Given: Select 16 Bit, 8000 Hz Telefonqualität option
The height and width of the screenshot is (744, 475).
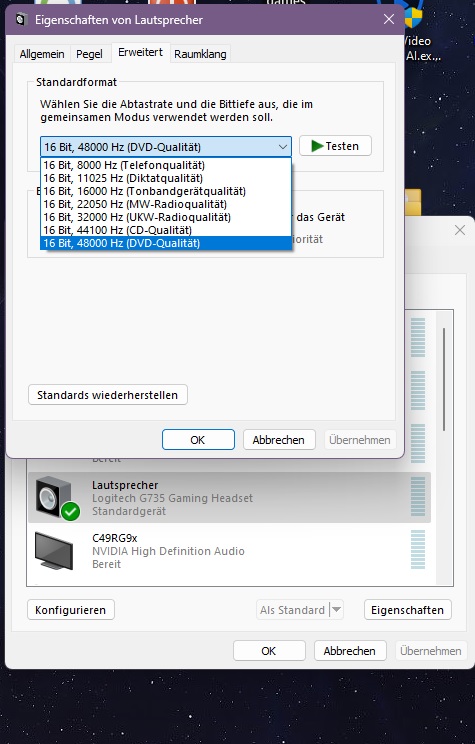Looking at the screenshot, I should pos(166,165).
